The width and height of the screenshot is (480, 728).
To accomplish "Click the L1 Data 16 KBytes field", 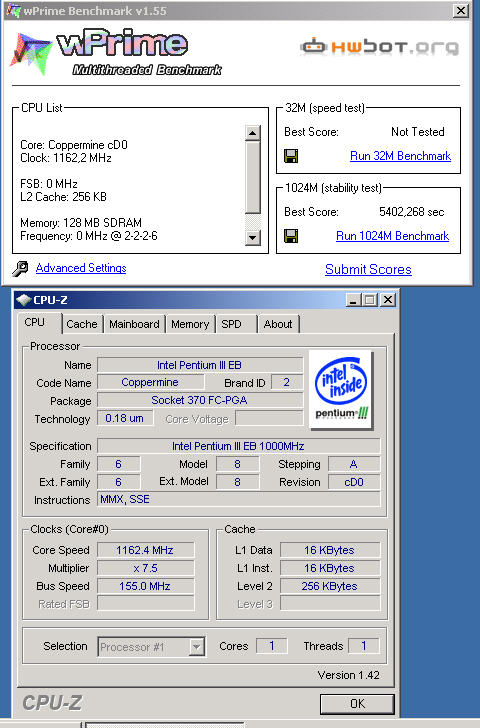I will (x=330, y=550).
